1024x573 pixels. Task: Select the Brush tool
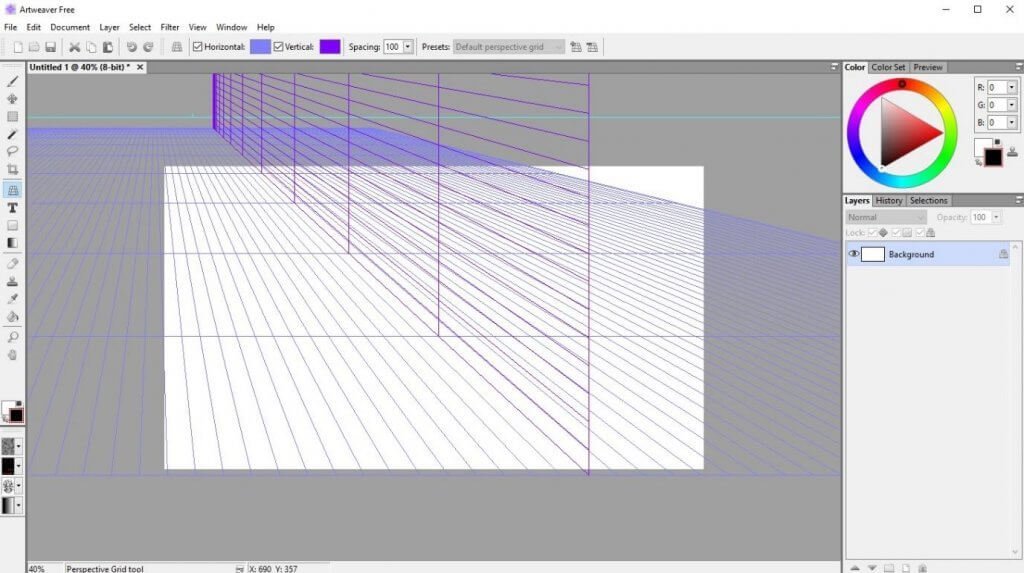12,82
